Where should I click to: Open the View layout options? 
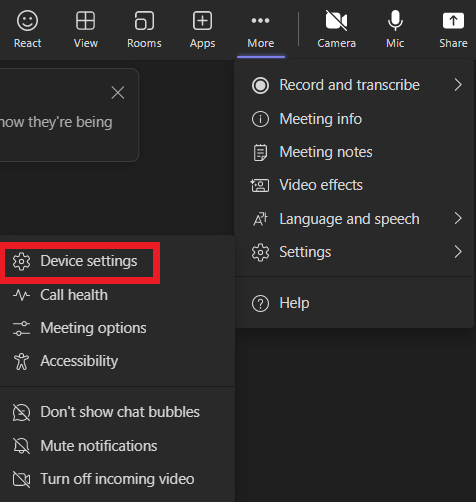coord(86,29)
